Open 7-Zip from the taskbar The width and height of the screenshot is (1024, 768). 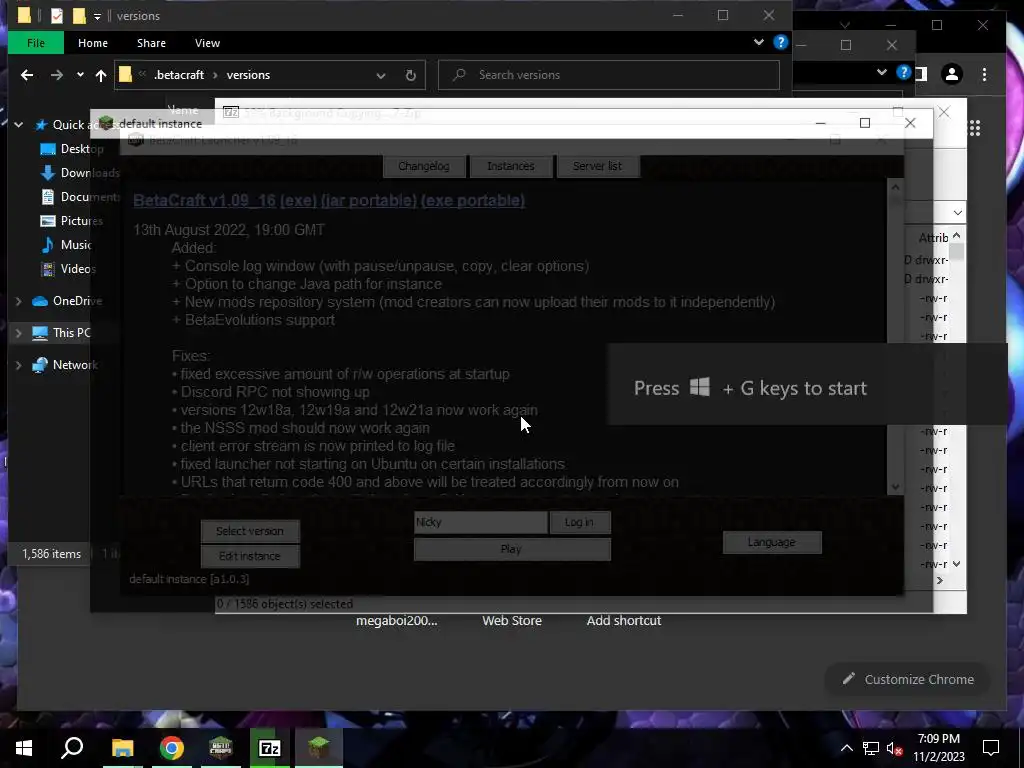click(x=270, y=748)
